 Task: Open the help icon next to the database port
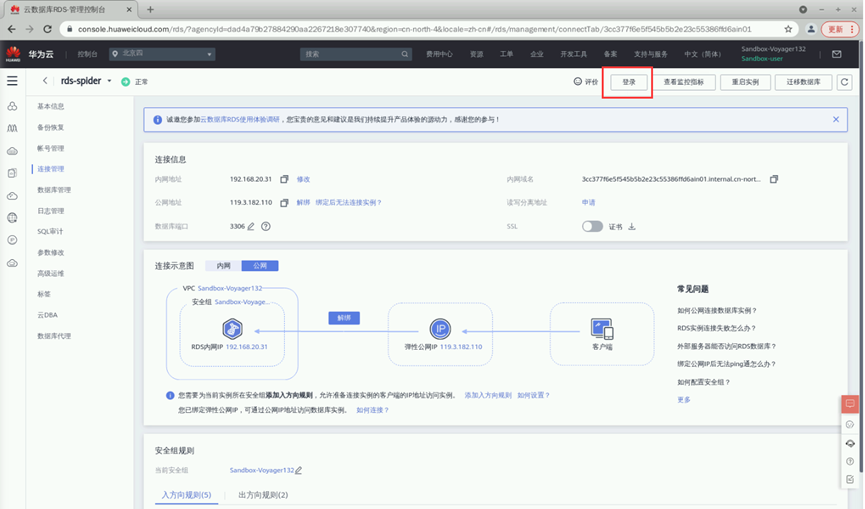pos(266,226)
